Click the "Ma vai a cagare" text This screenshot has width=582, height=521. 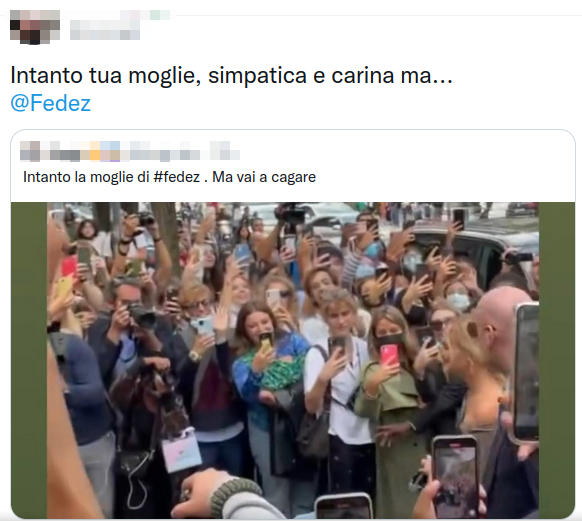(264, 177)
